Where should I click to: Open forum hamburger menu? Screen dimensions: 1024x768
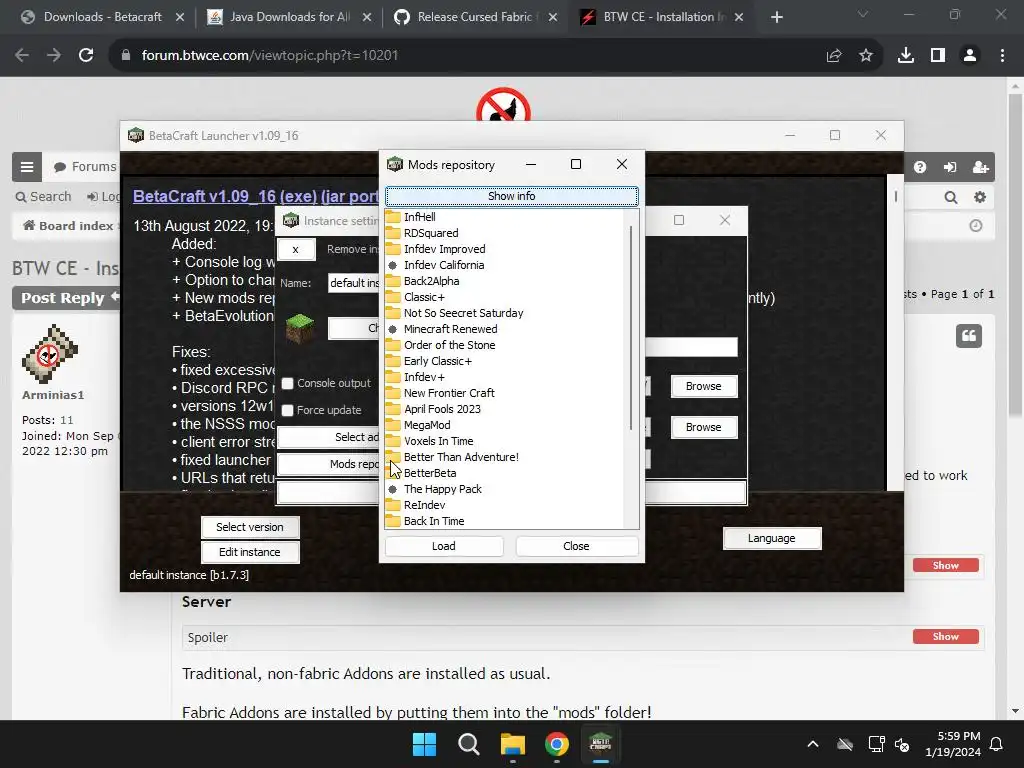point(27,167)
